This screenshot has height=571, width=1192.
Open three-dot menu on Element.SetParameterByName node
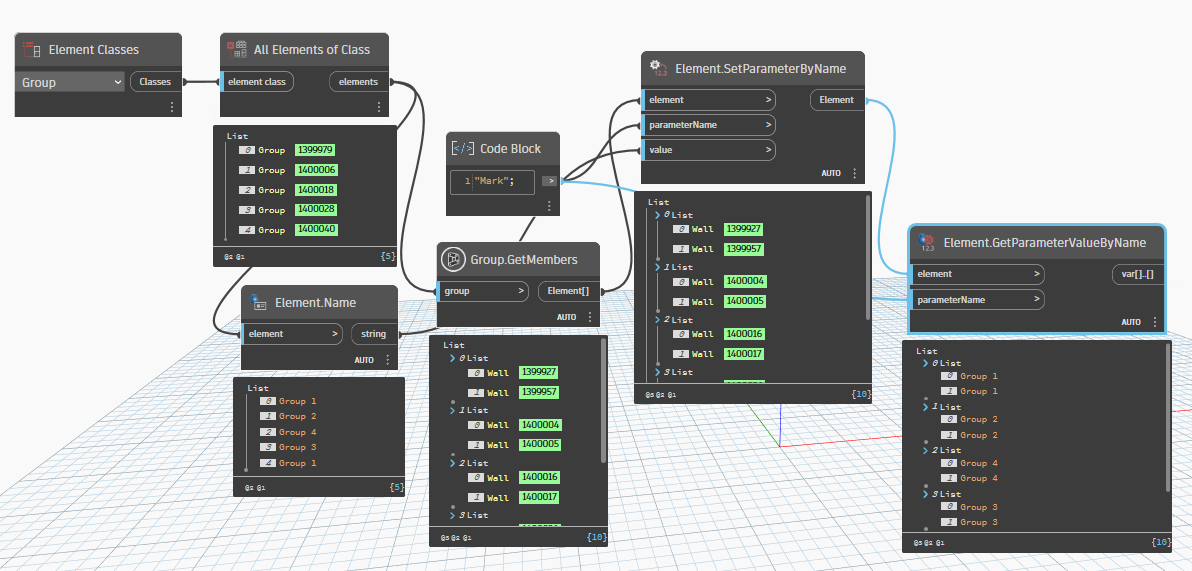[855, 173]
